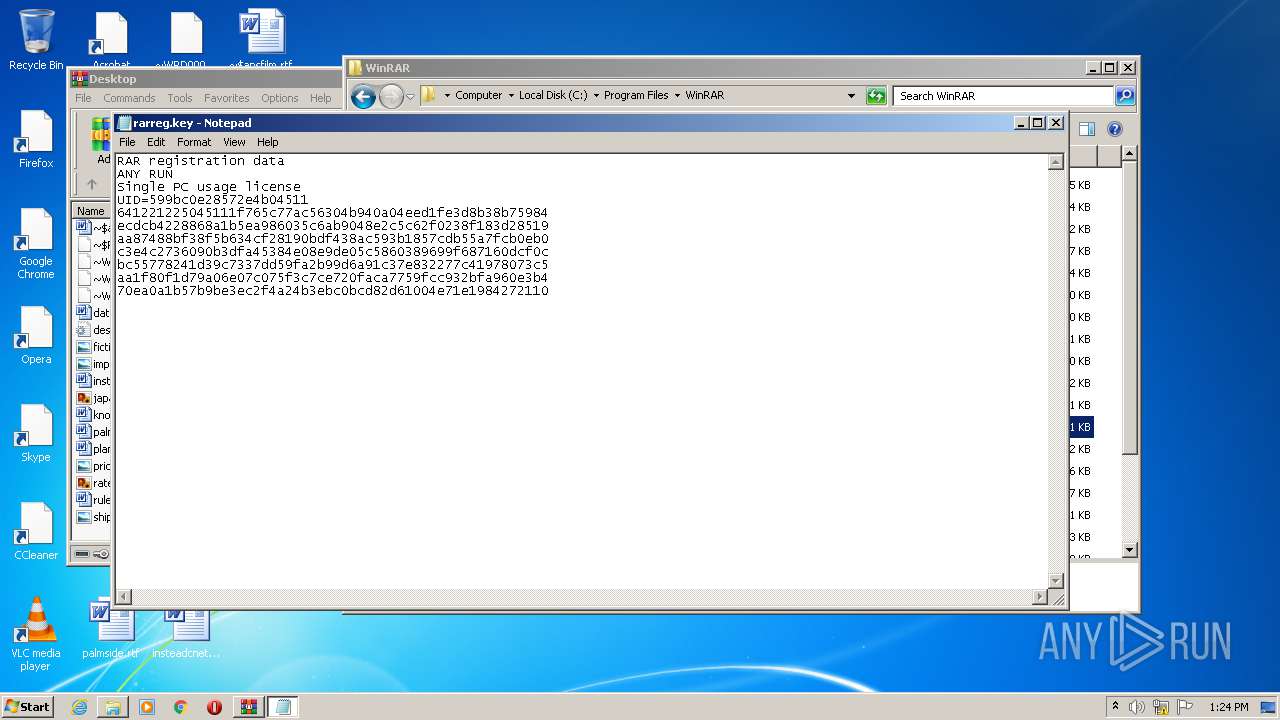This screenshot has height=720, width=1280.
Task: Open the VLC media player desktop shortcut
Action: tap(36, 634)
